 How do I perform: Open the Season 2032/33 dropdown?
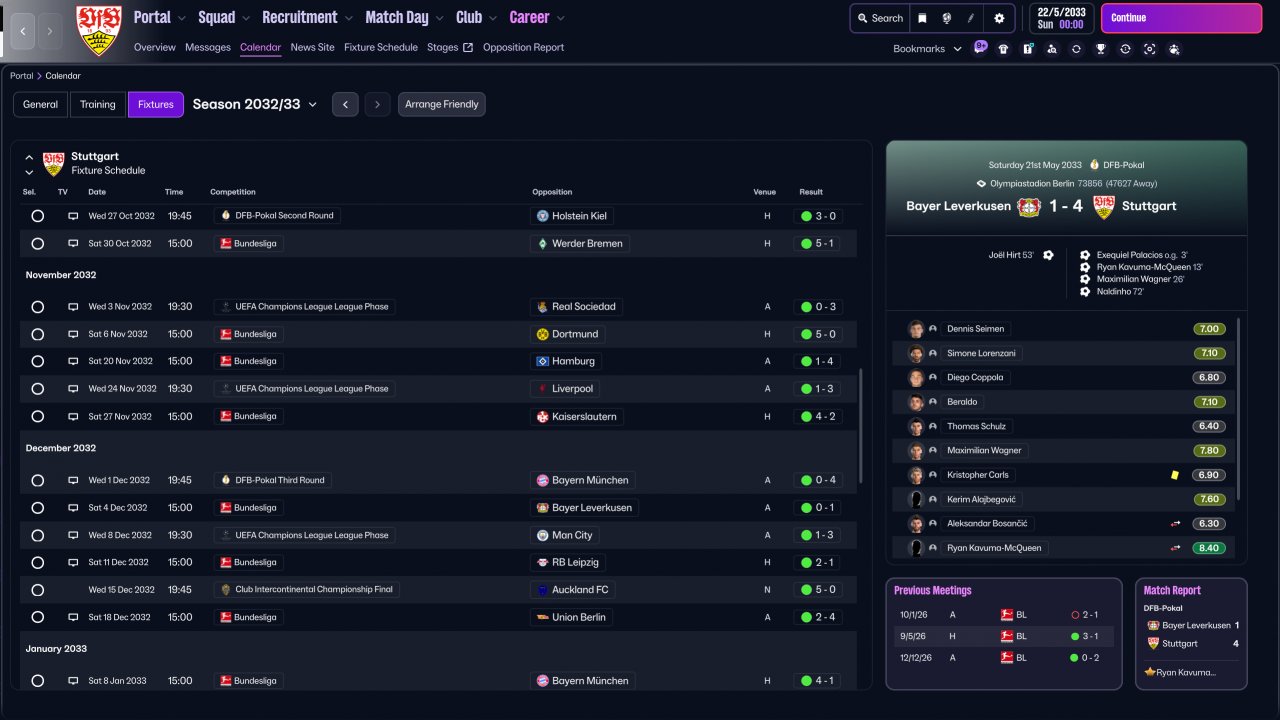pos(255,104)
